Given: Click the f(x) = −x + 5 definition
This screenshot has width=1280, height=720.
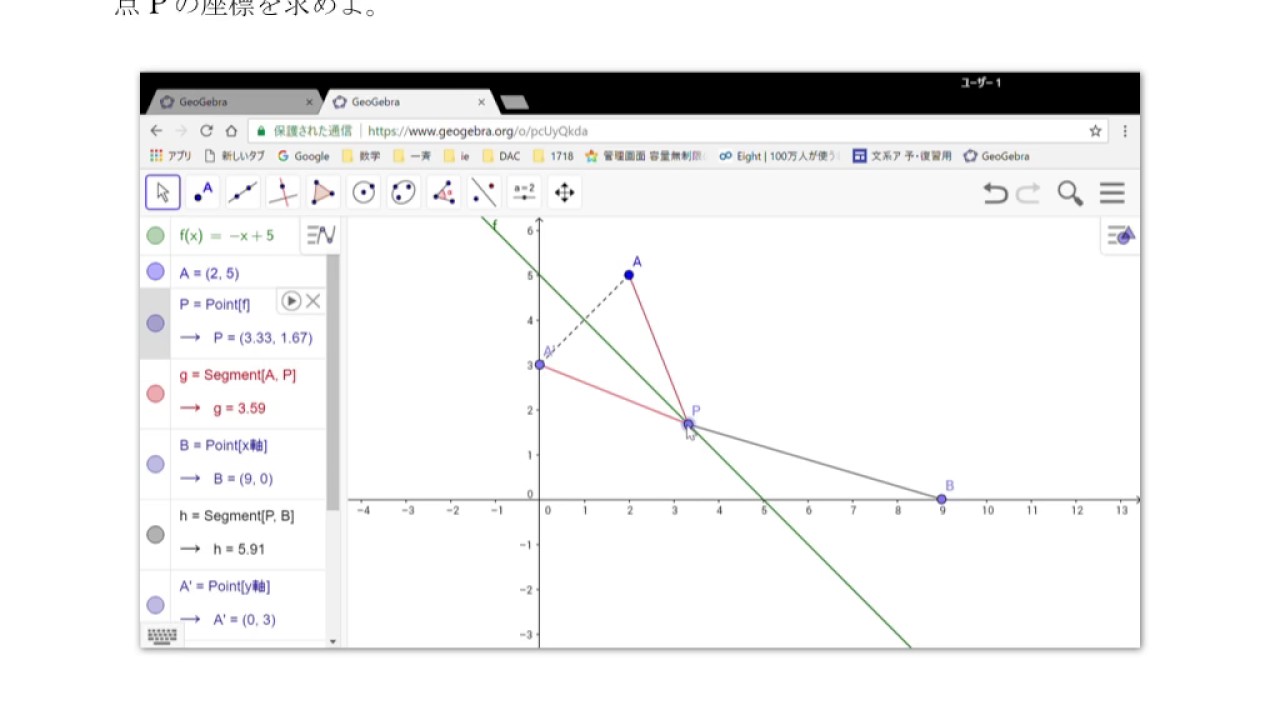Looking at the screenshot, I should [x=227, y=236].
